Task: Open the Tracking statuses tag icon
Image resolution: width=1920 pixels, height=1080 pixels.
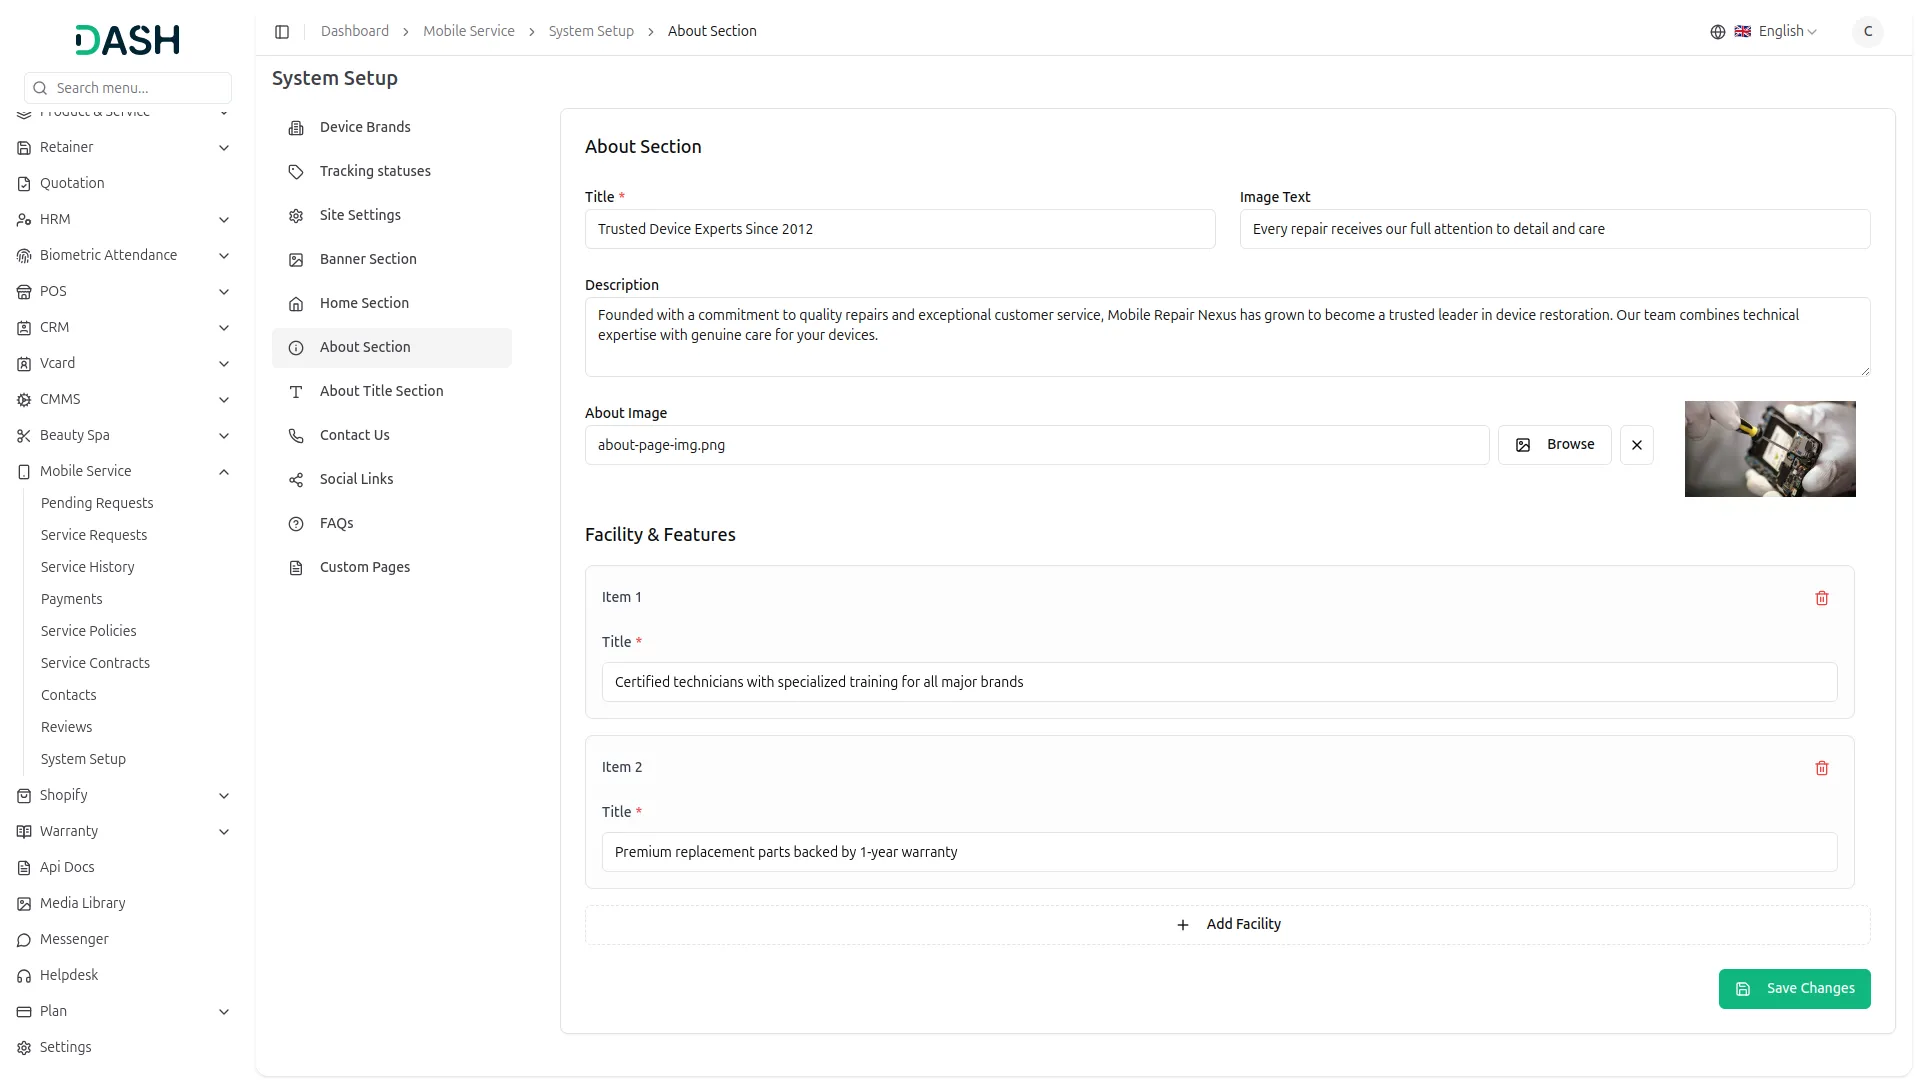Action: click(x=295, y=172)
